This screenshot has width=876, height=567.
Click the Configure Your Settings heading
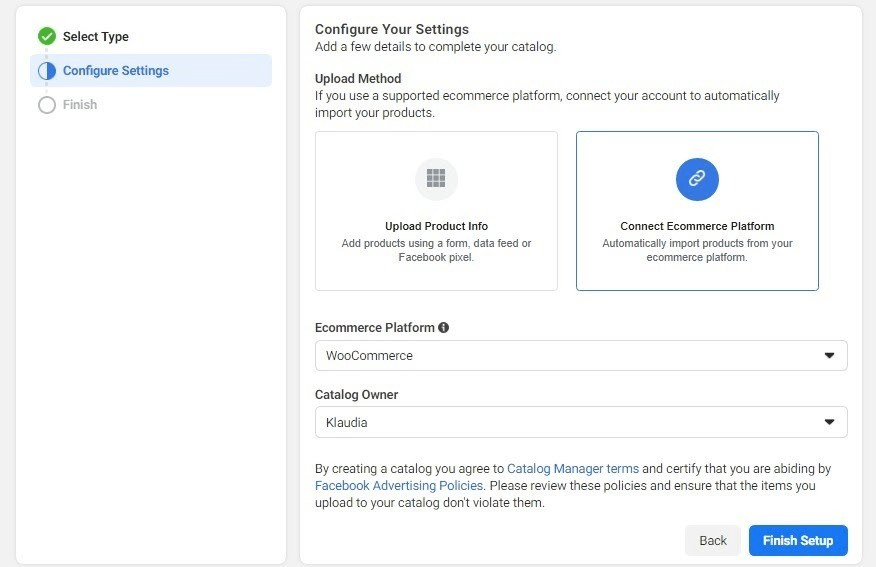[x=392, y=29]
